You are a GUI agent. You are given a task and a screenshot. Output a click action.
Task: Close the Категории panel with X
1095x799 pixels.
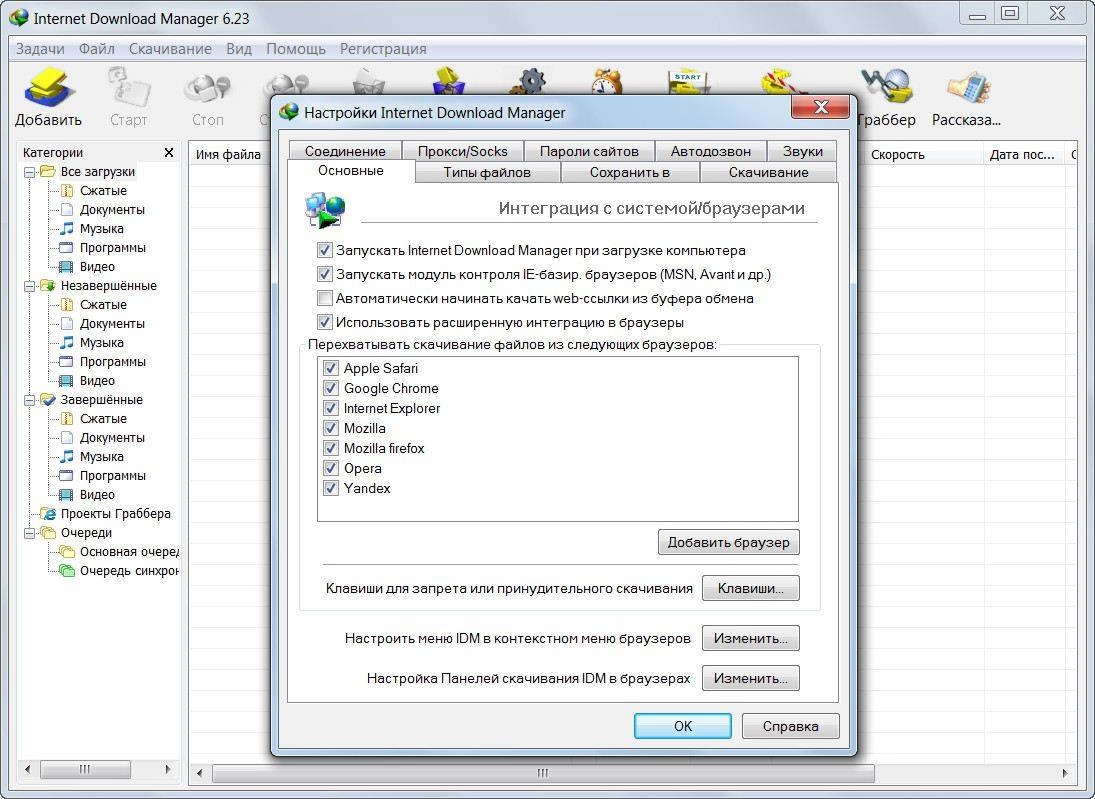pyautogui.click(x=168, y=152)
